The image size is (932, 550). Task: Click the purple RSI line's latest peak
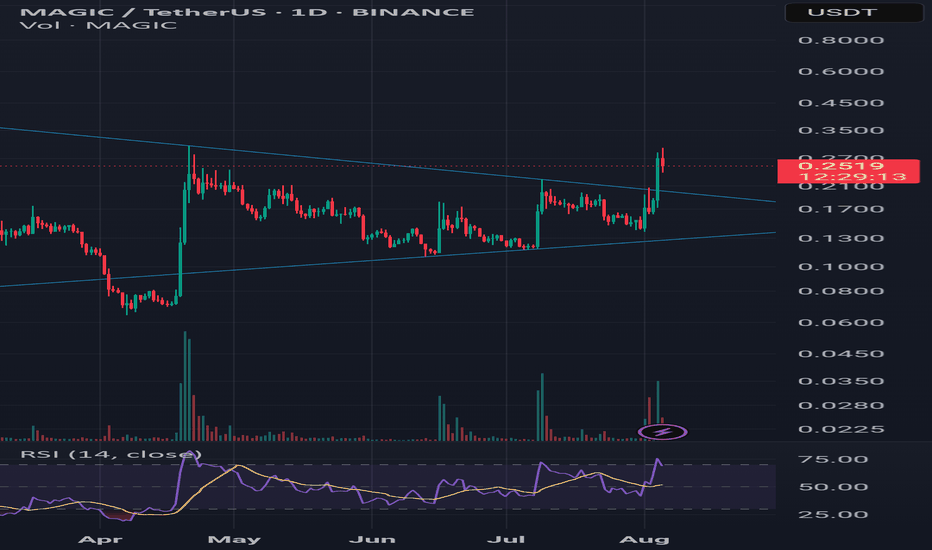click(657, 459)
